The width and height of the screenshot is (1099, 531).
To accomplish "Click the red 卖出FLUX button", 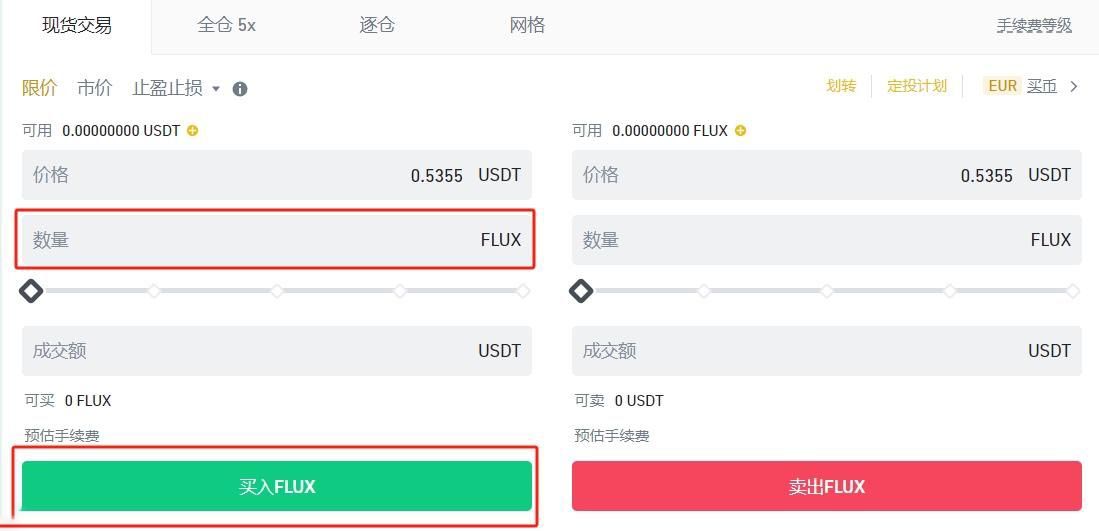I will click(826, 486).
